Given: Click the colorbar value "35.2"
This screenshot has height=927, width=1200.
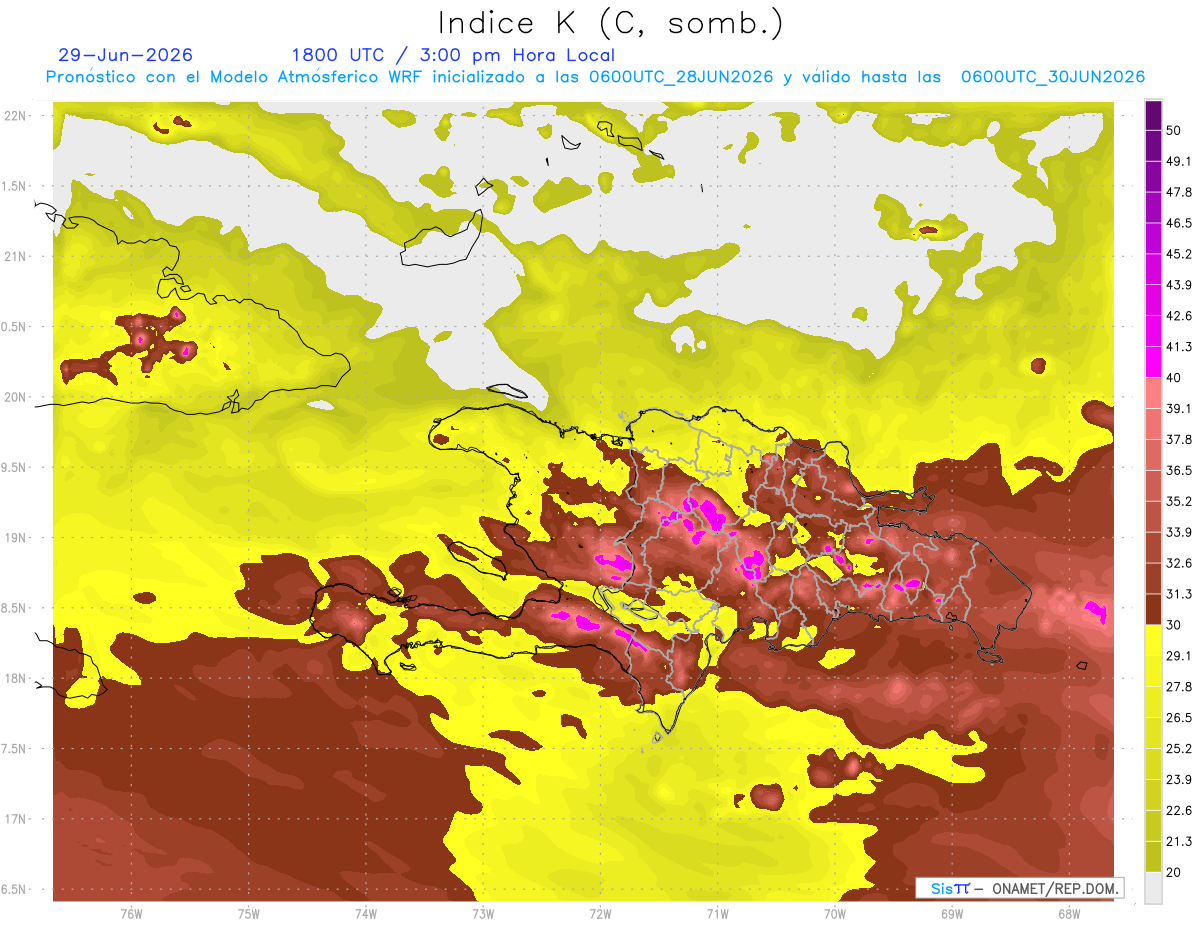Looking at the screenshot, I should click(x=1179, y=501).
